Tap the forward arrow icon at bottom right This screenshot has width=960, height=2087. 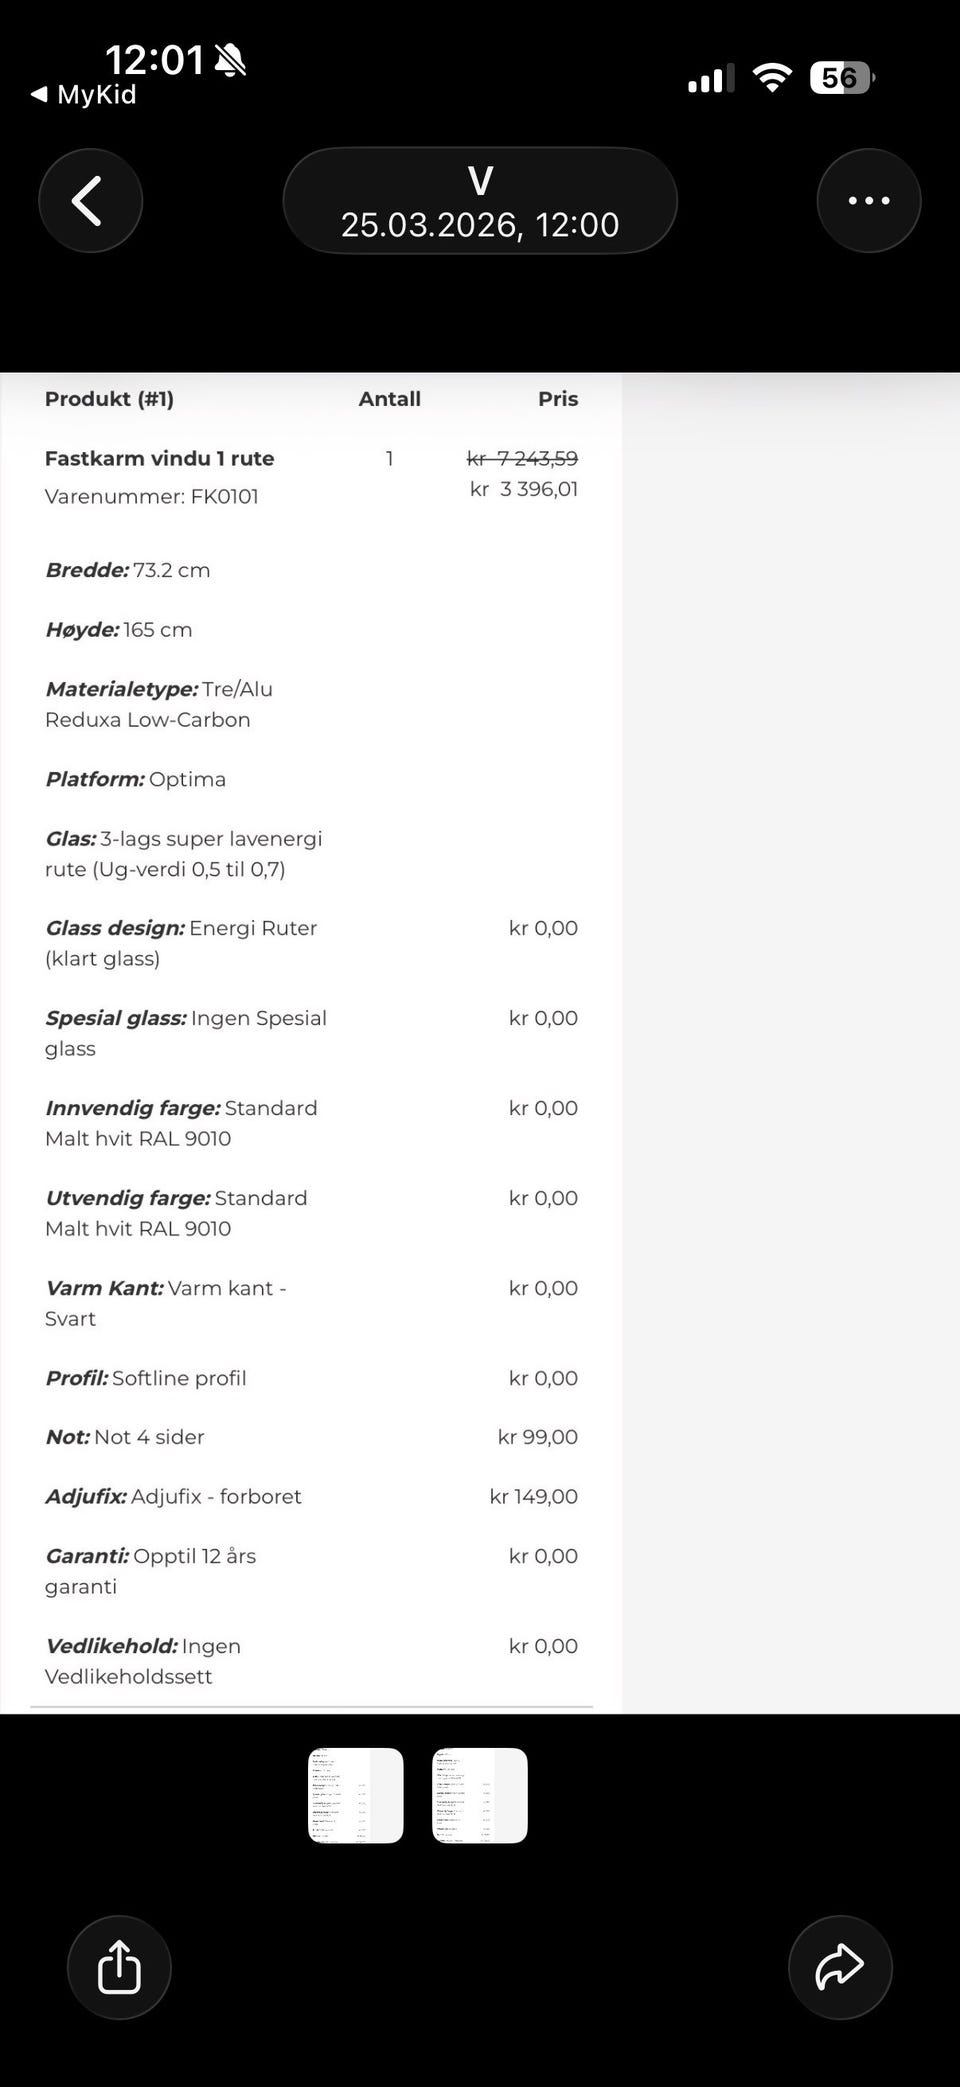pos(840,1967)
